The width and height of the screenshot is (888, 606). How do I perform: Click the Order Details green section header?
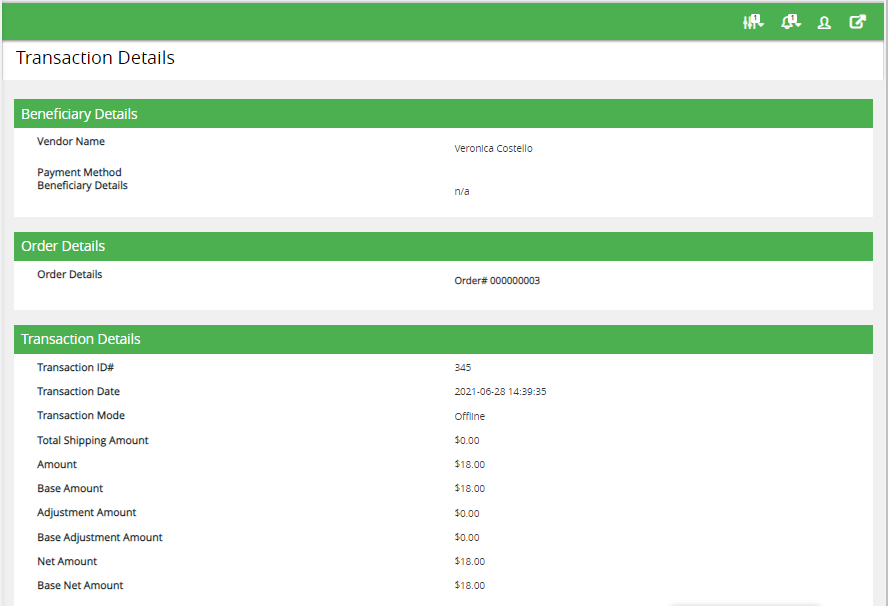click(x=63, y=246)
